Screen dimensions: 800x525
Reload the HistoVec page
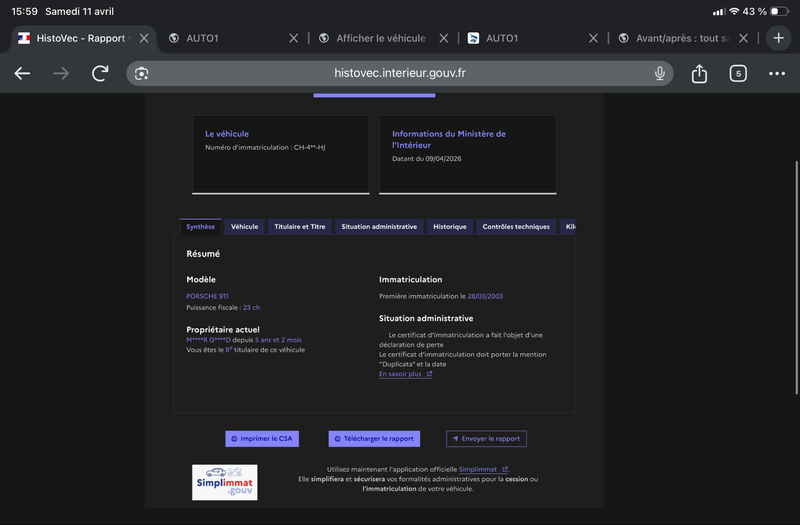[x=100, y=73]
